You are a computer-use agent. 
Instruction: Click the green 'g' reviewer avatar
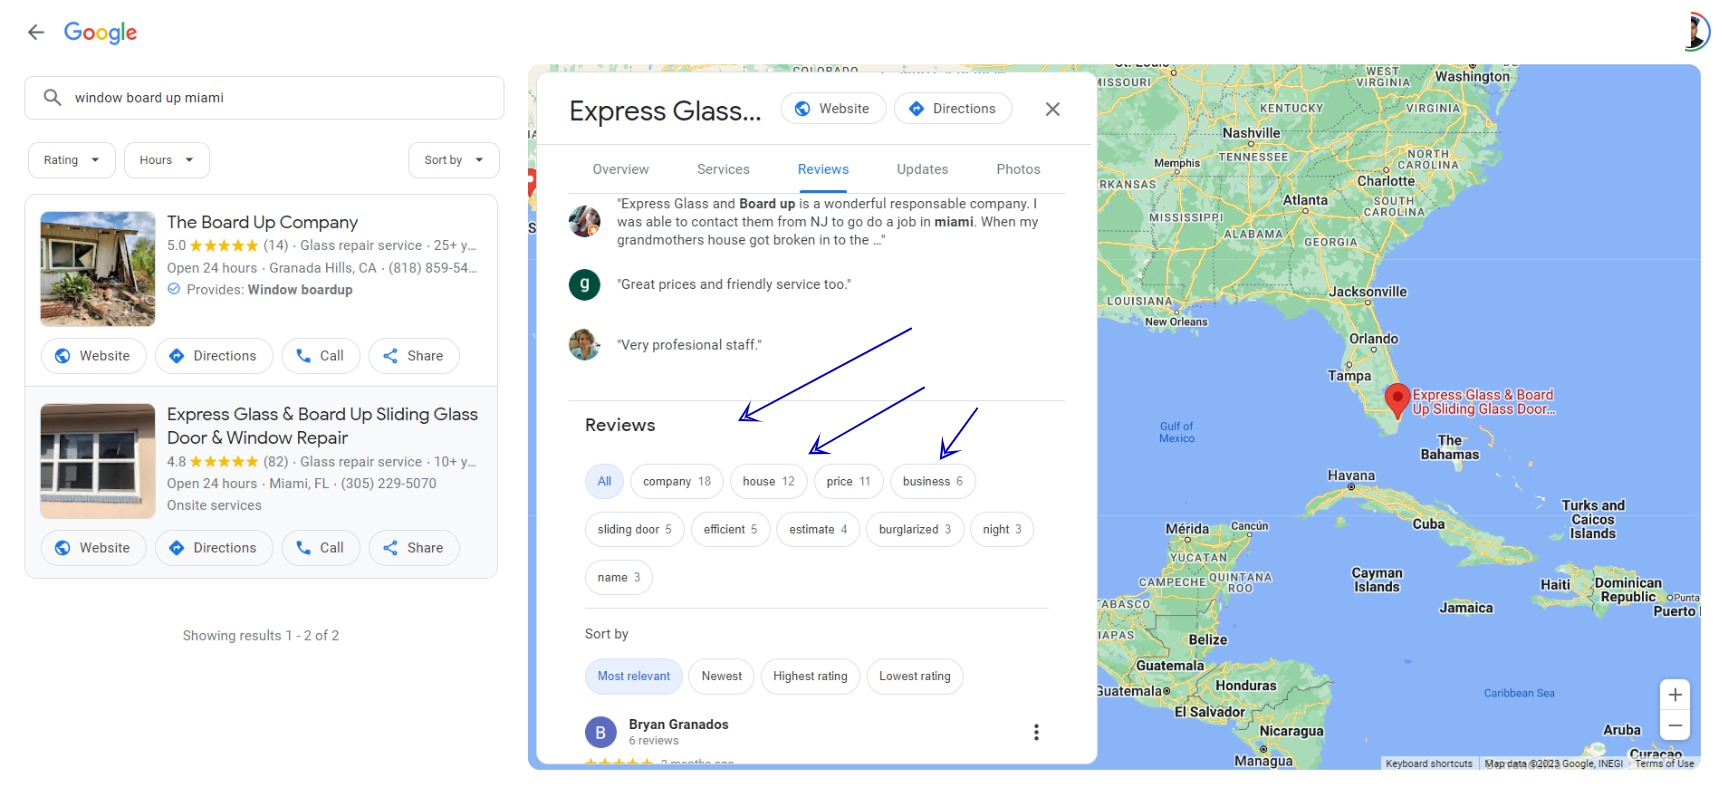pos(585,285)
